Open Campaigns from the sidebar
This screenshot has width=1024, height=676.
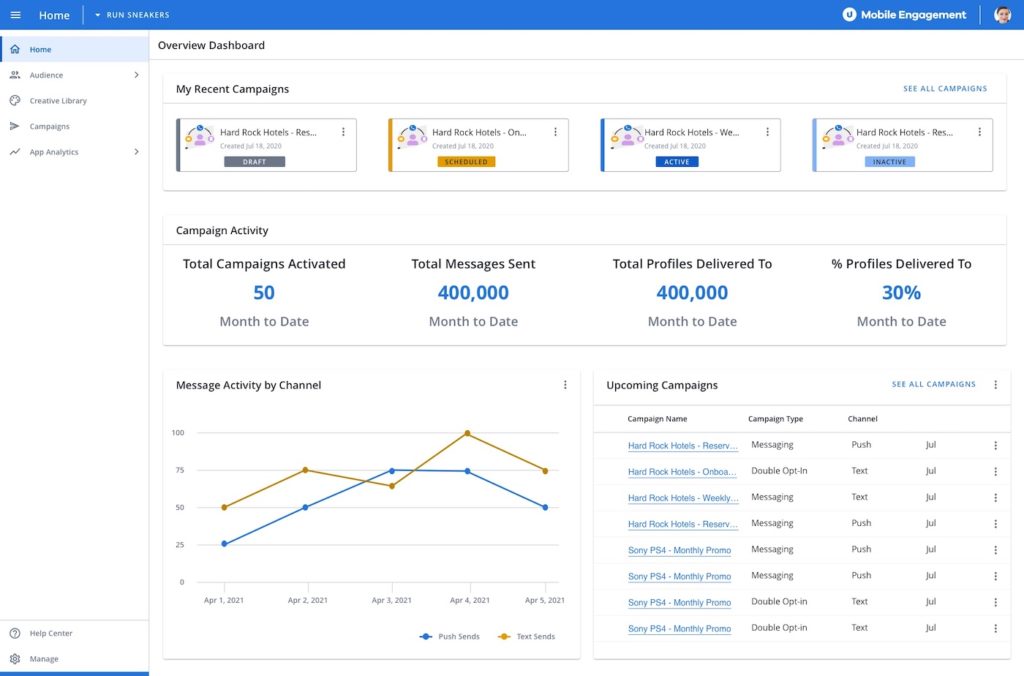click(49, 126)
